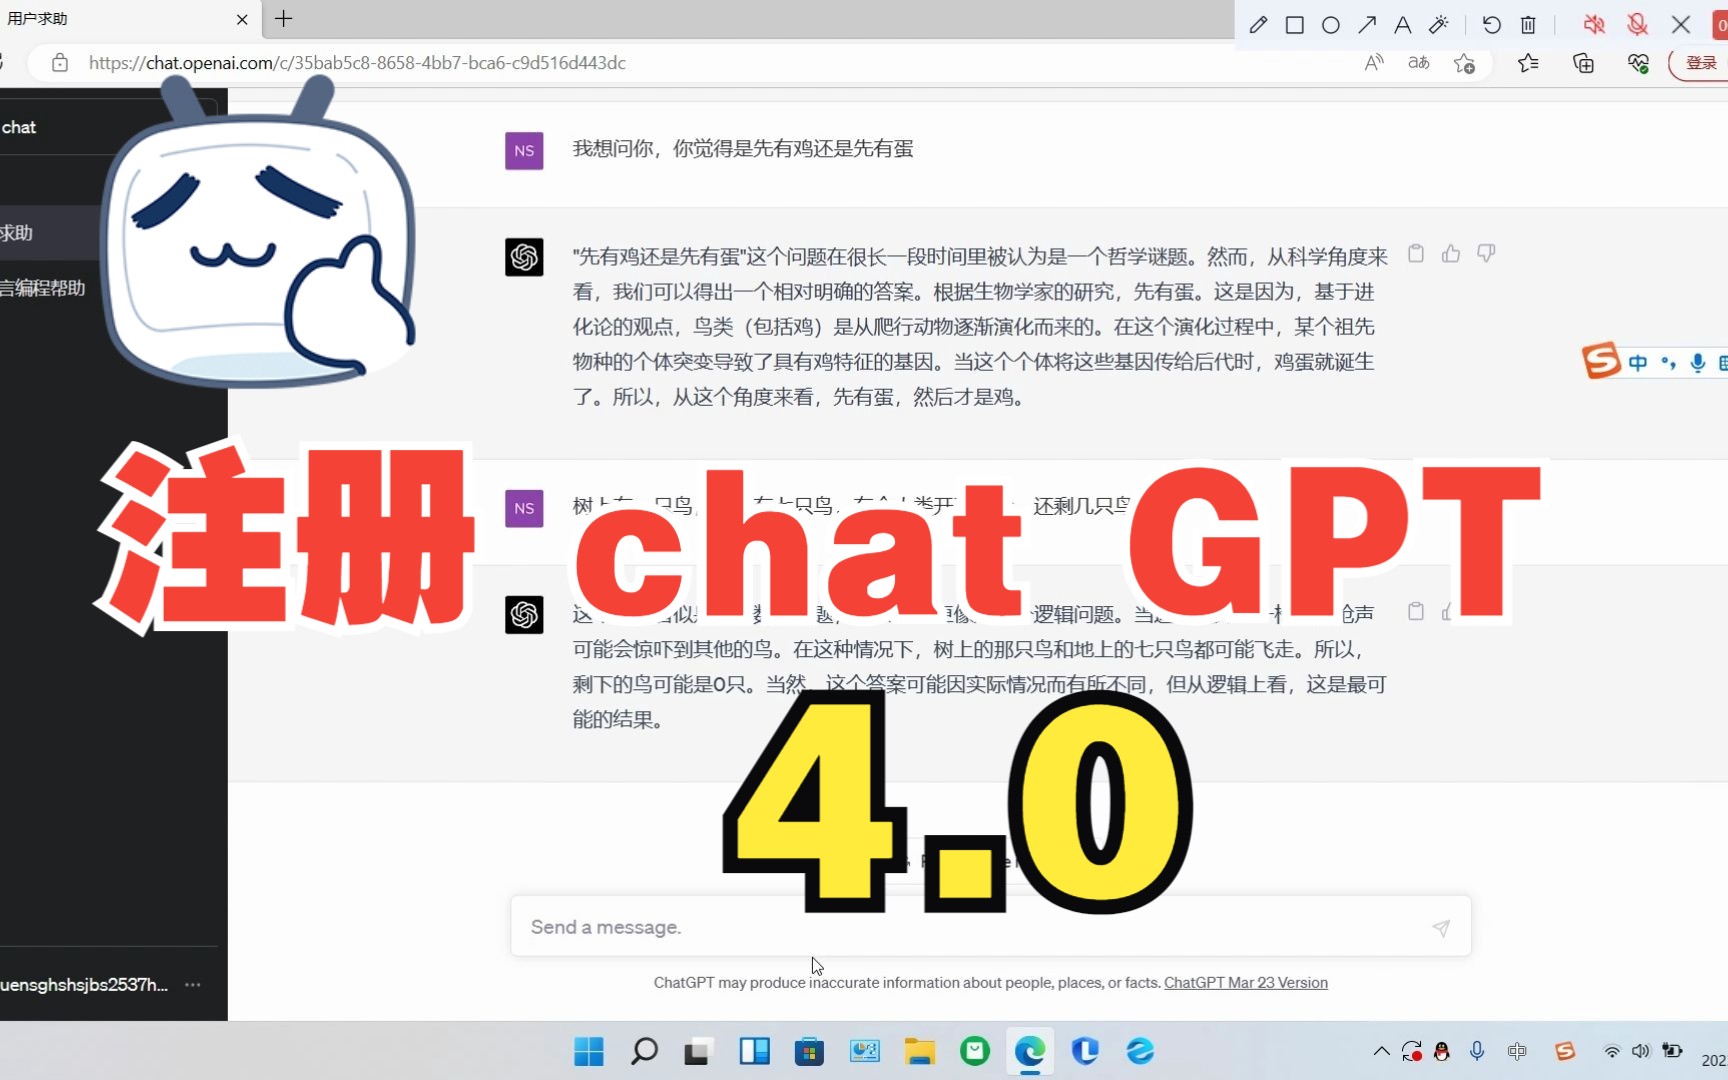Copy ChatGPT's first response via clipboard icon
1728x1080 pixels.
tap(1416, 254)
